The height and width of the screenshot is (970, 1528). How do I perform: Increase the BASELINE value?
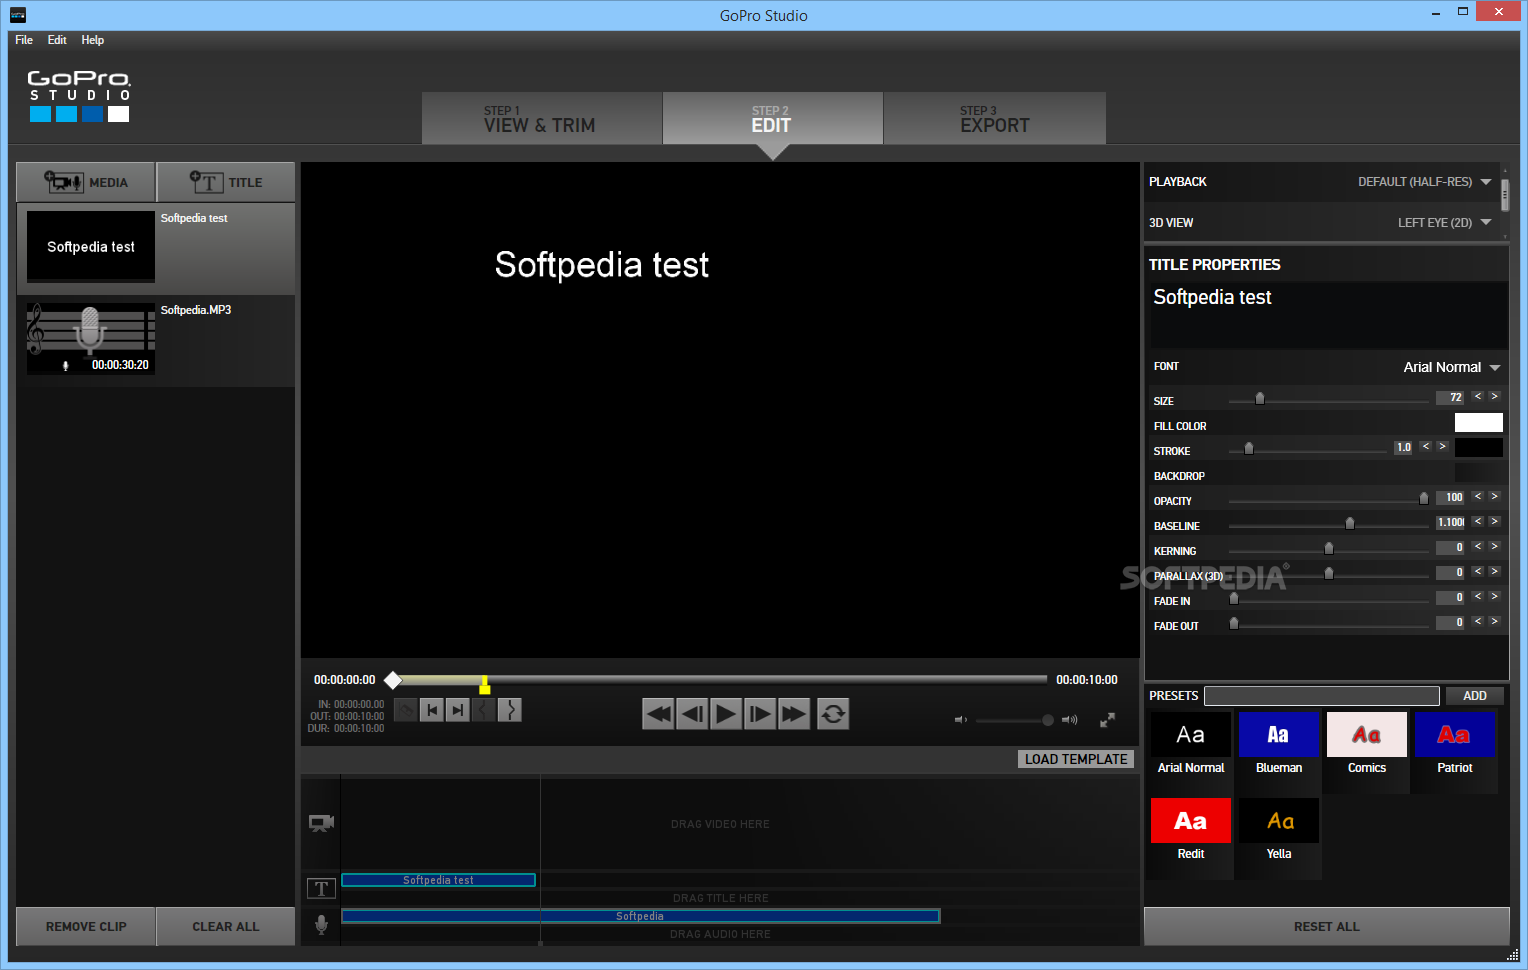click(x=1495, y=522)
